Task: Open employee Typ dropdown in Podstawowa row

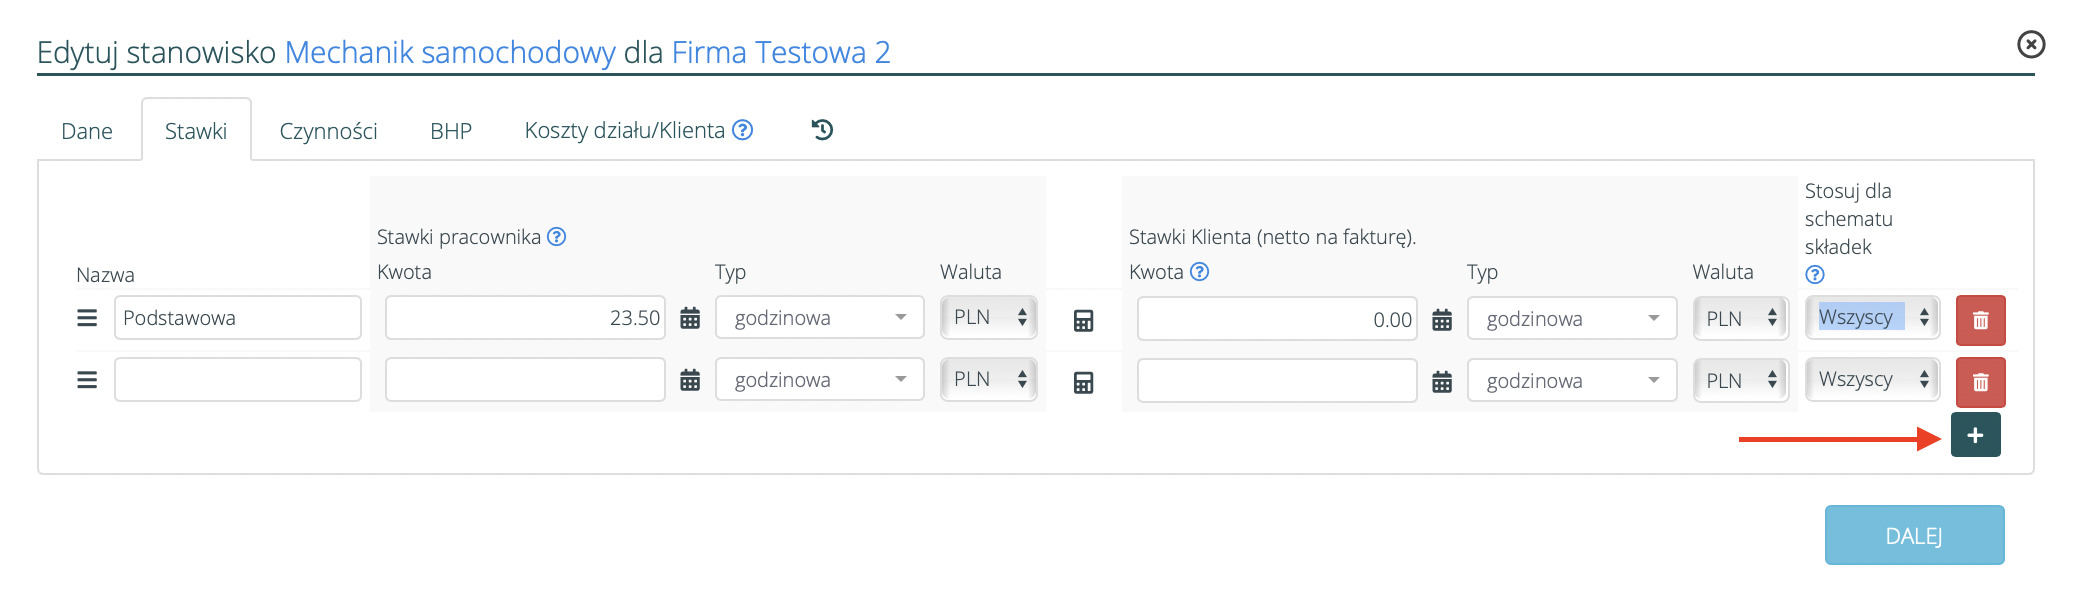Action: pyautogui.click(x=819, y=318)
